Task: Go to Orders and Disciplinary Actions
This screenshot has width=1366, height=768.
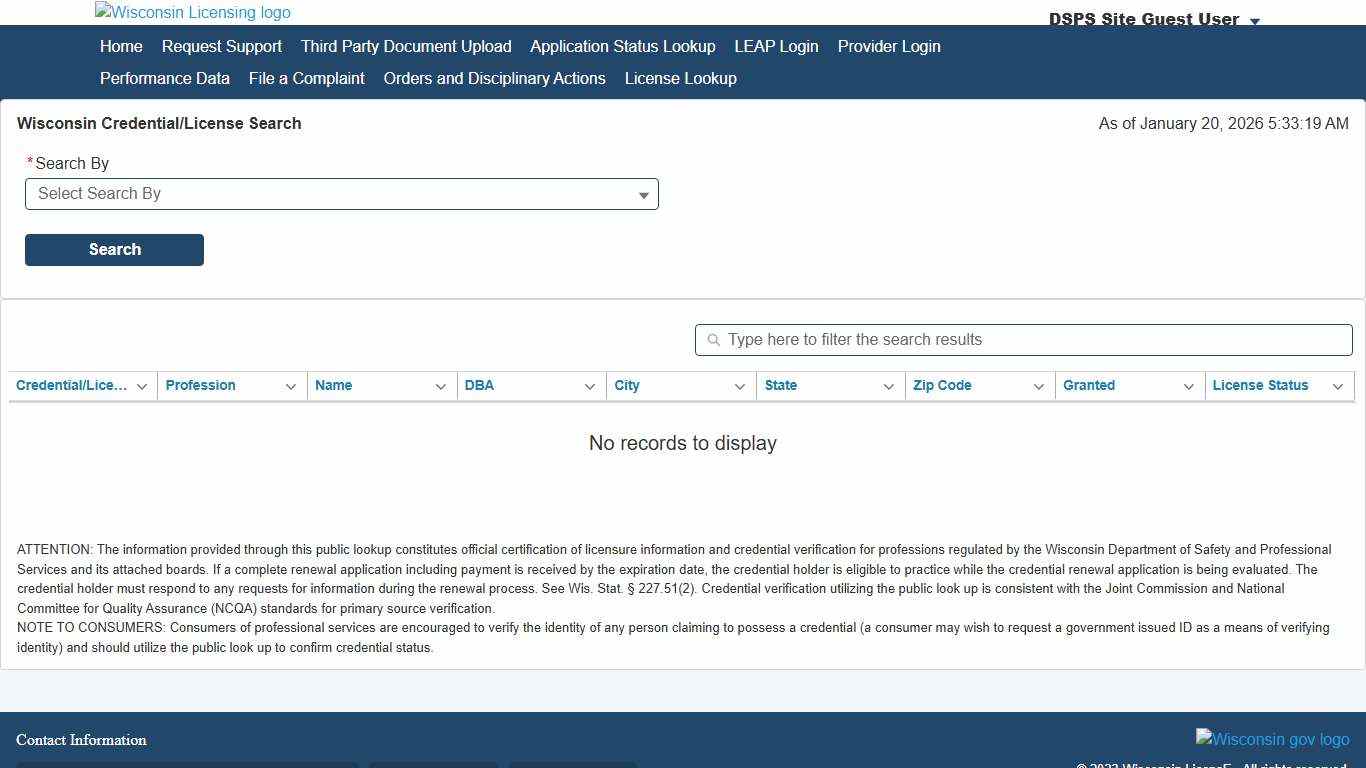Action: pos(494,78)
